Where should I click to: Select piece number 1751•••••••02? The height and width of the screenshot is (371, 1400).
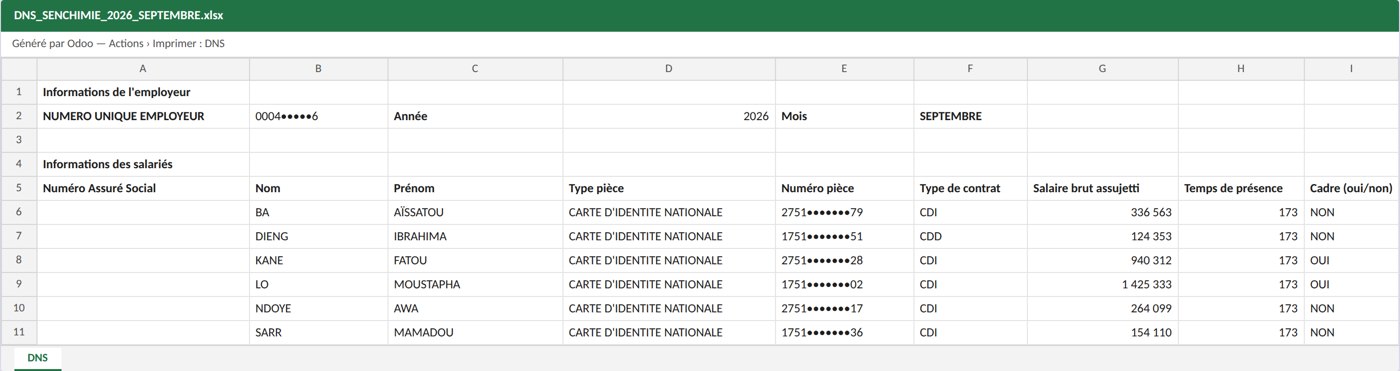[x=844, y=284]
